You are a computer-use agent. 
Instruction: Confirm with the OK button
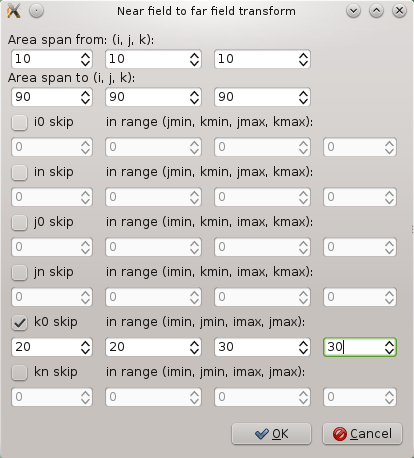[271, 434]
